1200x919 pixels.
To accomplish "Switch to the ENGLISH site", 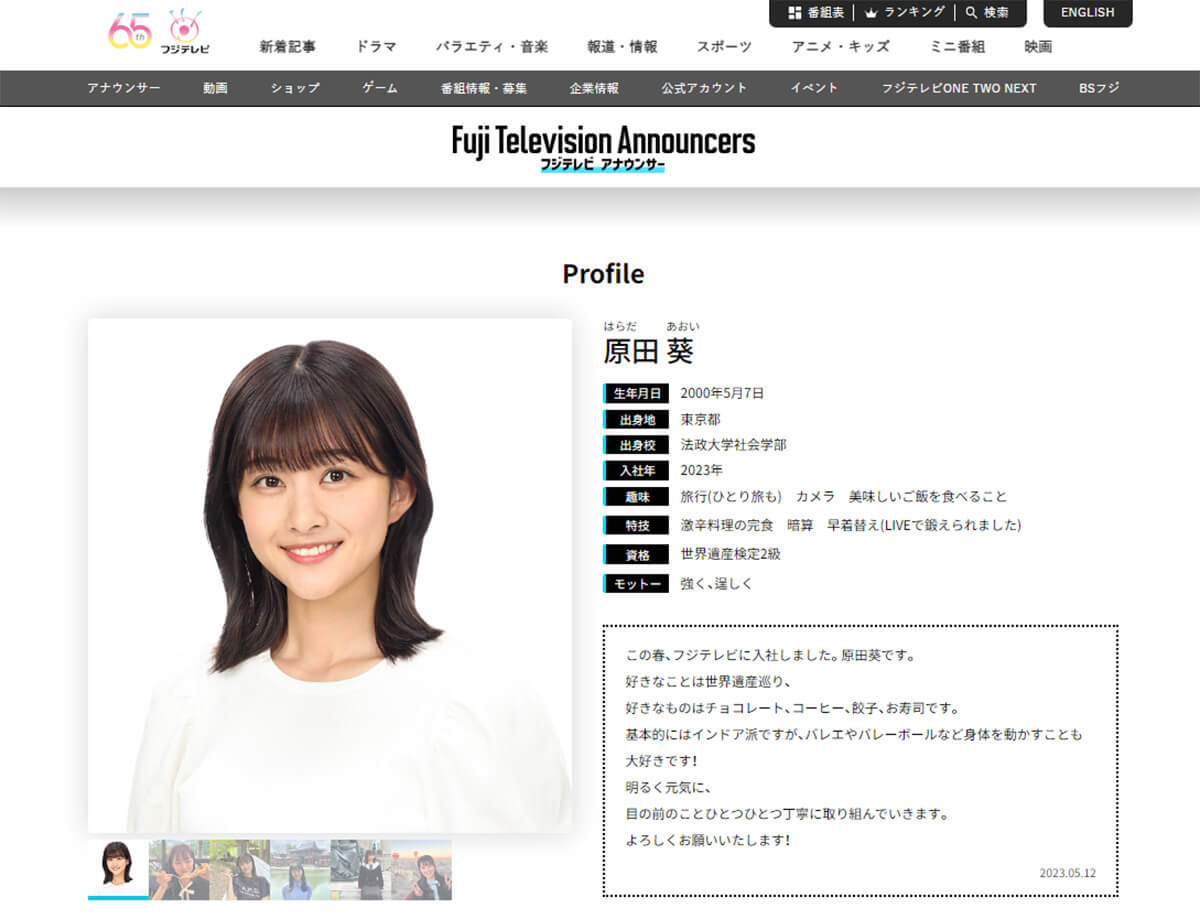I will coord(1088,13).
